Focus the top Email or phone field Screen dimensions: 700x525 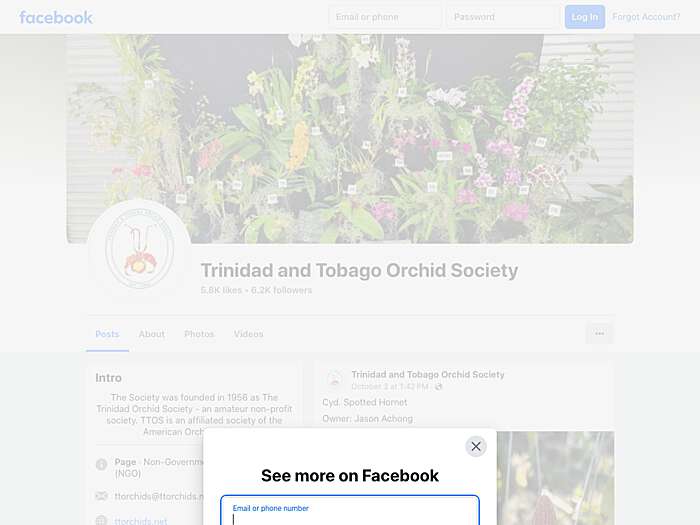pyautogui.click(x=385, y=17)
